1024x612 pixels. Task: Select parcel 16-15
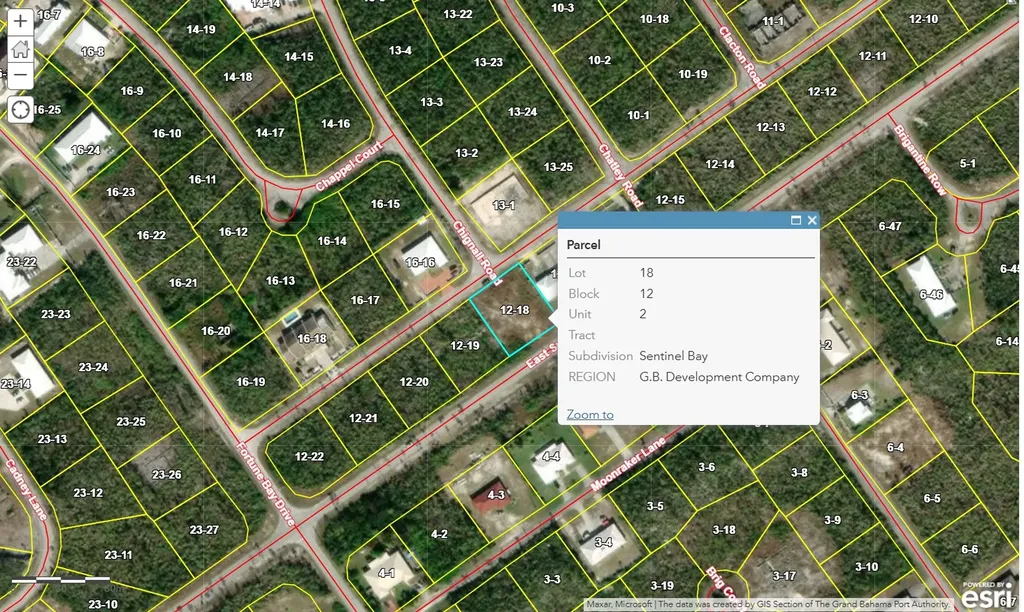(x=385, y=204)
